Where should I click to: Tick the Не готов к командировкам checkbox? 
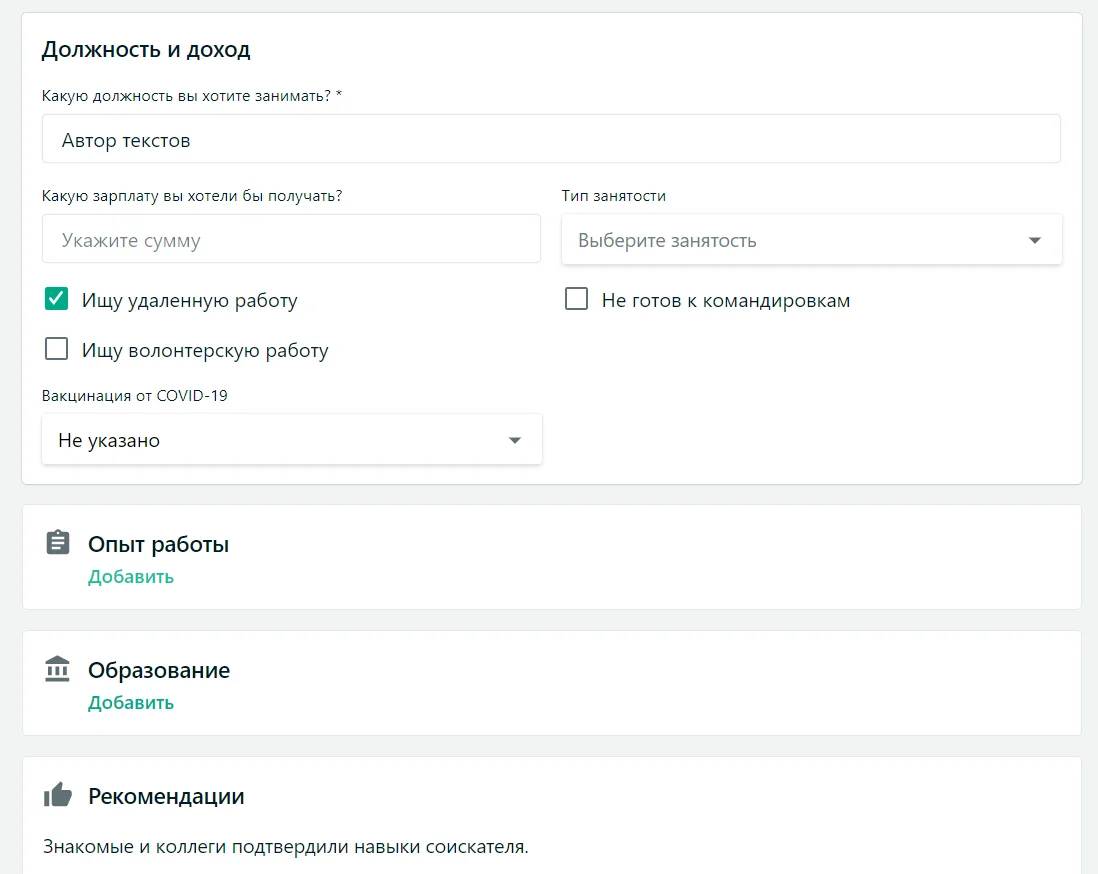pyautogui.click(x=576, y=299)
